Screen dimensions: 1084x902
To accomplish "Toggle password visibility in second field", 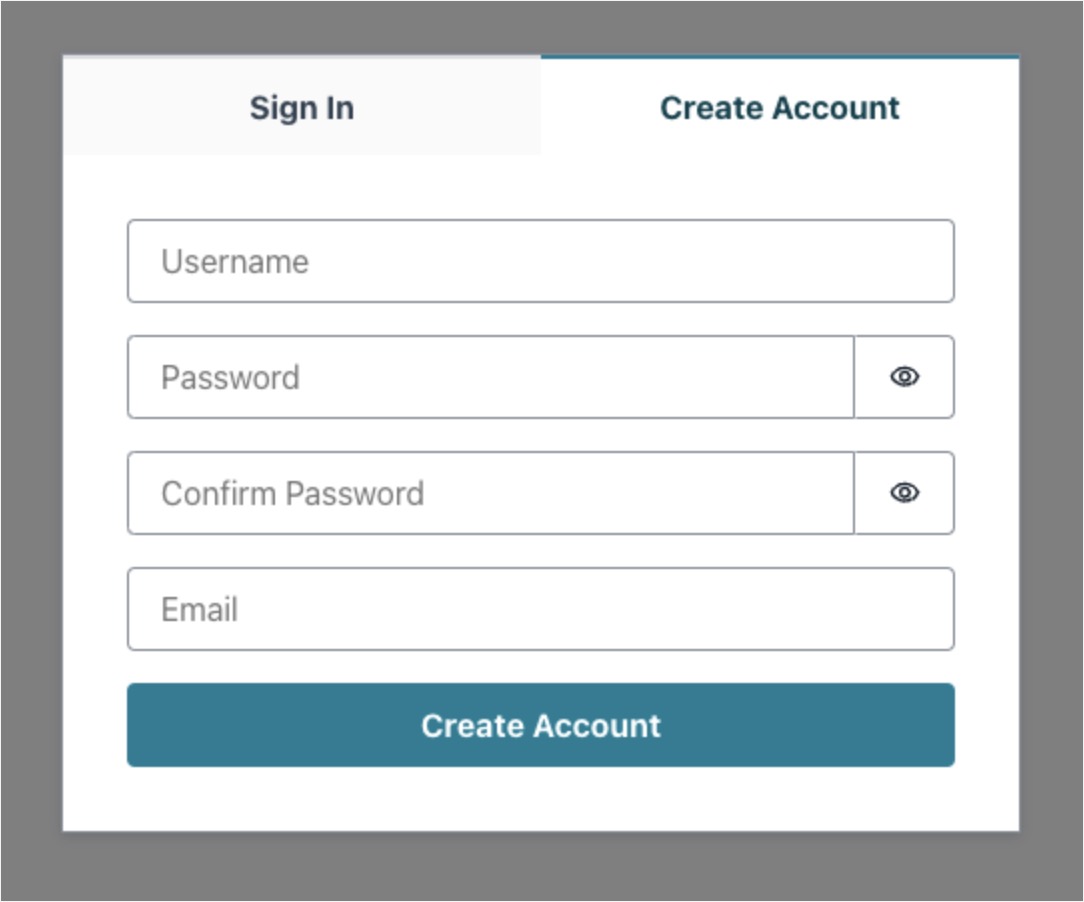I will click(x=904, y=377).
